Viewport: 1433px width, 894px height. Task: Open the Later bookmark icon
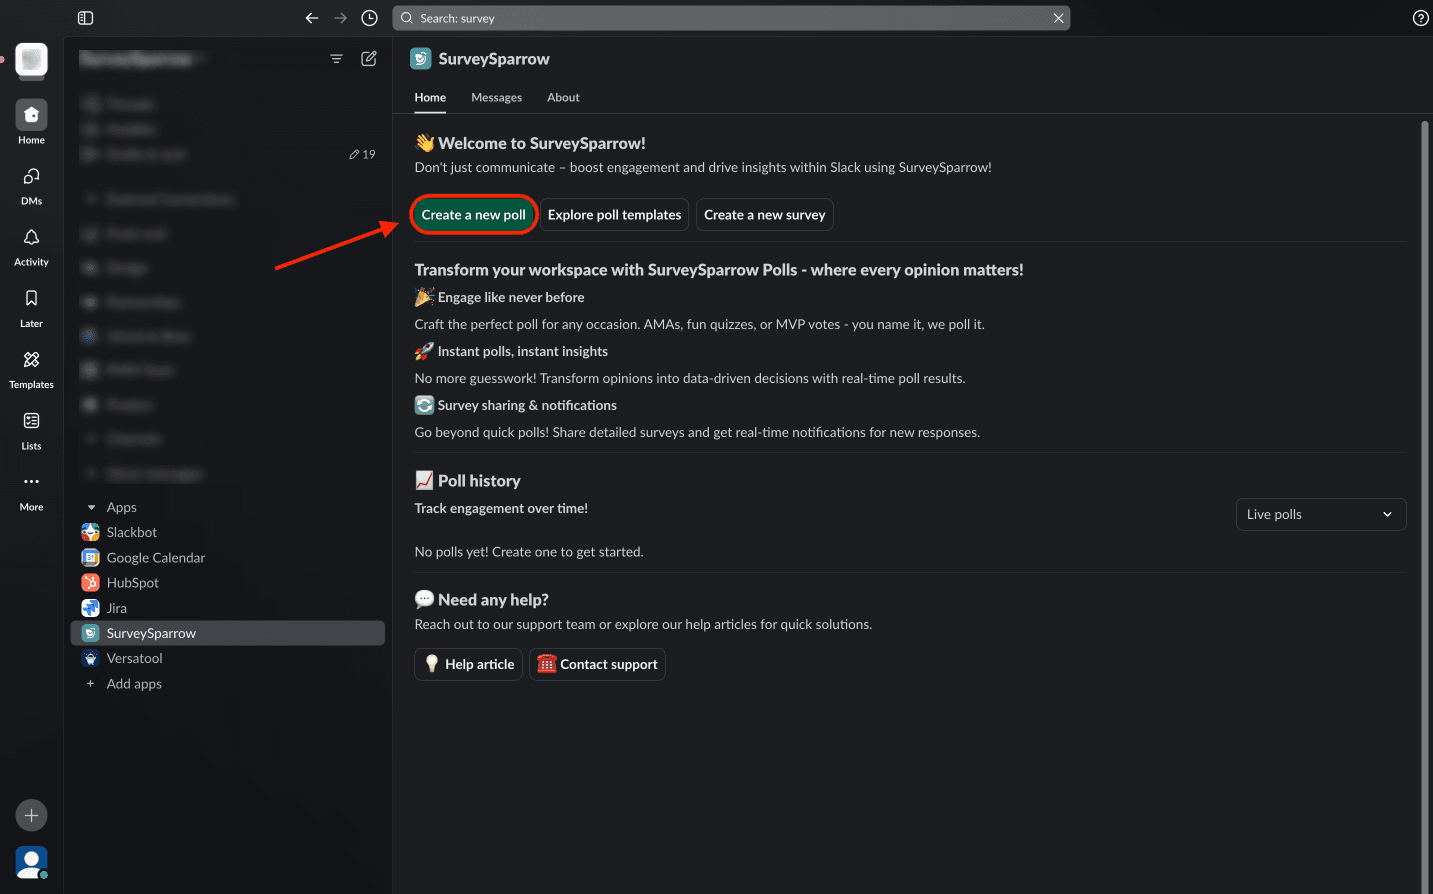pos(31,299)
